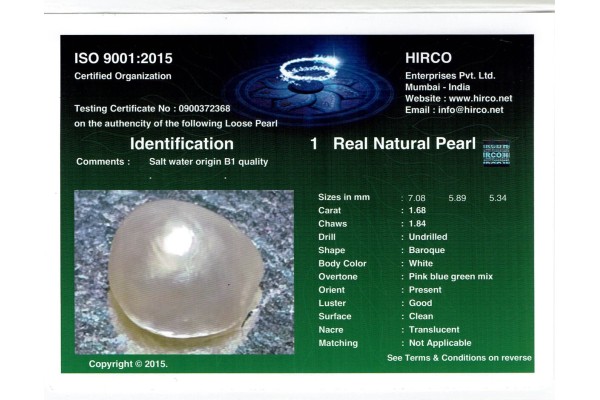This screenshot has height=400, width=600.
Task: Select the pearl photograph
Action: [x=184, y=272]
